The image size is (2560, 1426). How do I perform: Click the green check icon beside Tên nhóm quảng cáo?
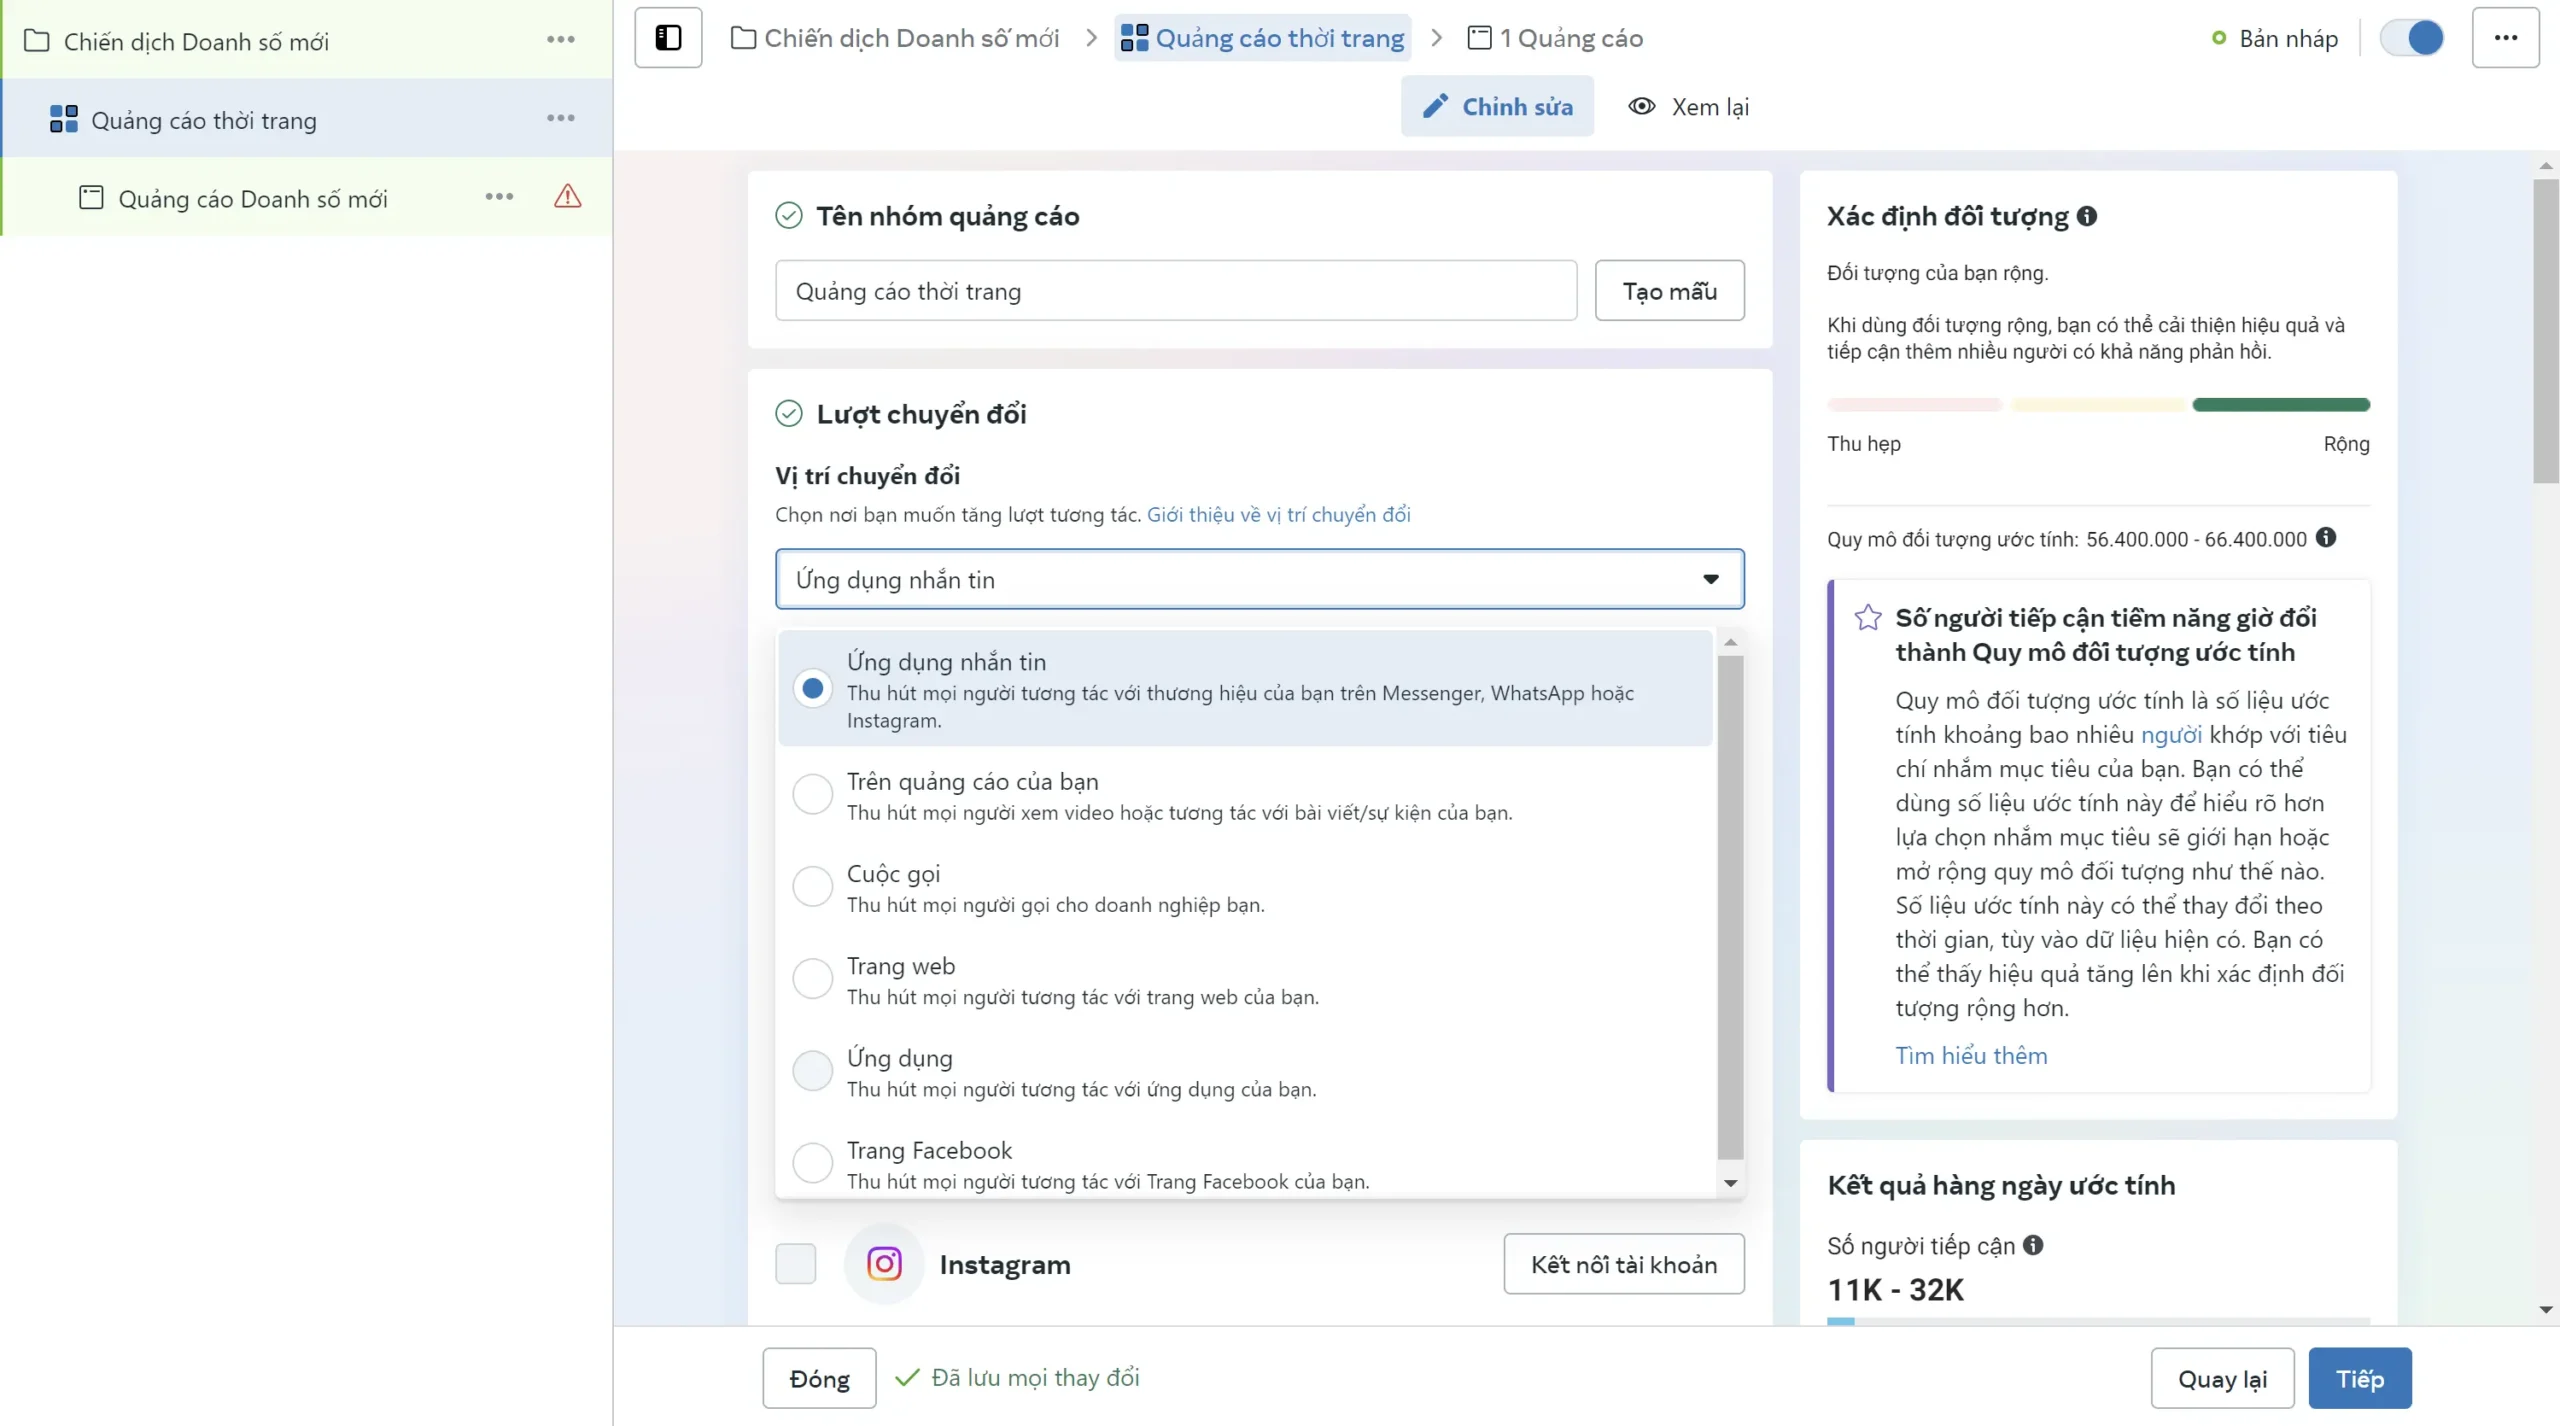[x=789, y=216]
